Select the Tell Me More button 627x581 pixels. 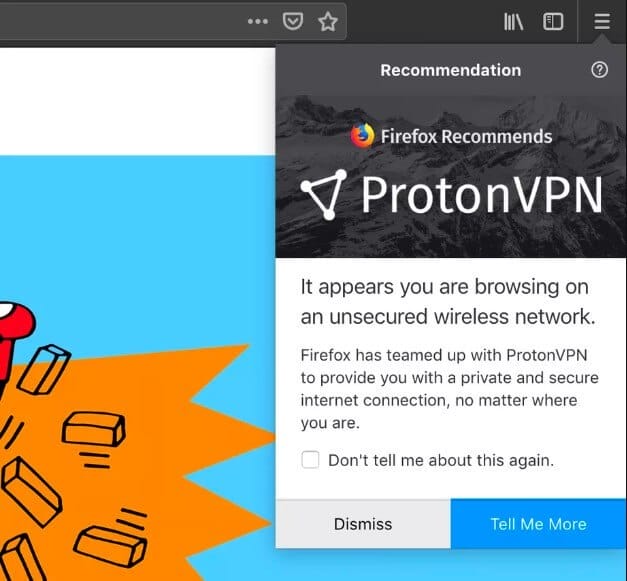tap(538, 524)
